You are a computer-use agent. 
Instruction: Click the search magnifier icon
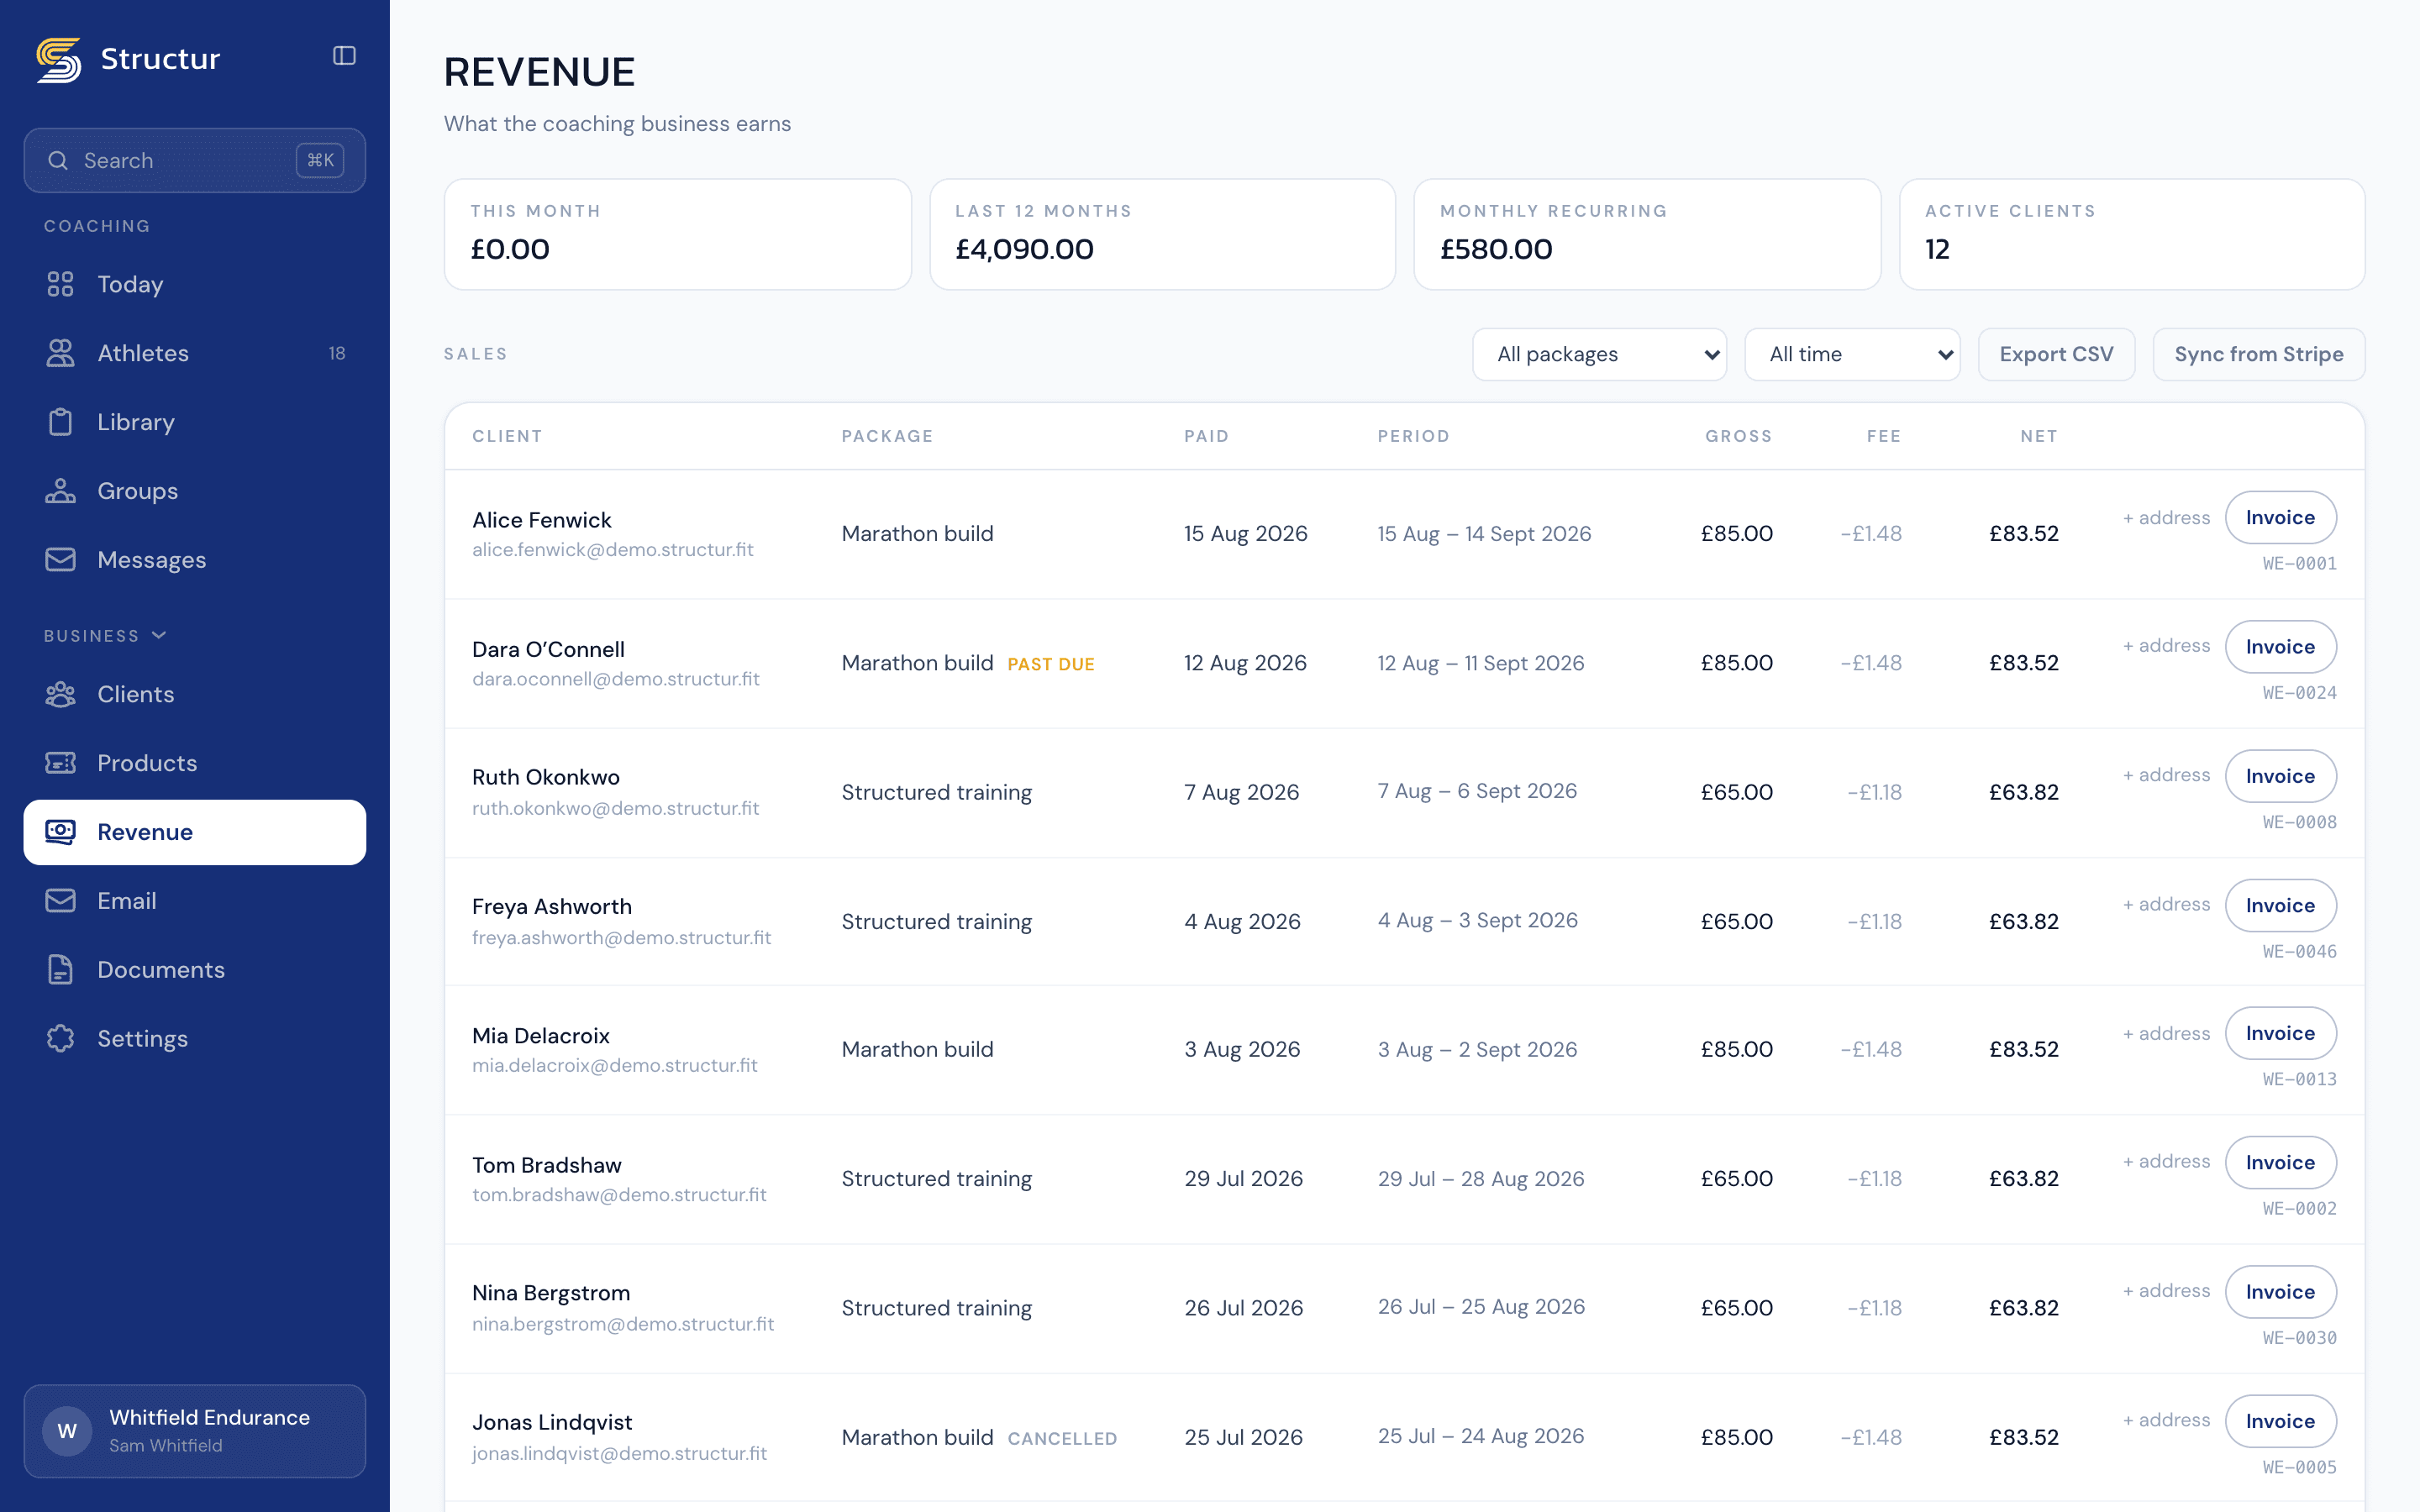pyautogui.click(x=58, y=160)
